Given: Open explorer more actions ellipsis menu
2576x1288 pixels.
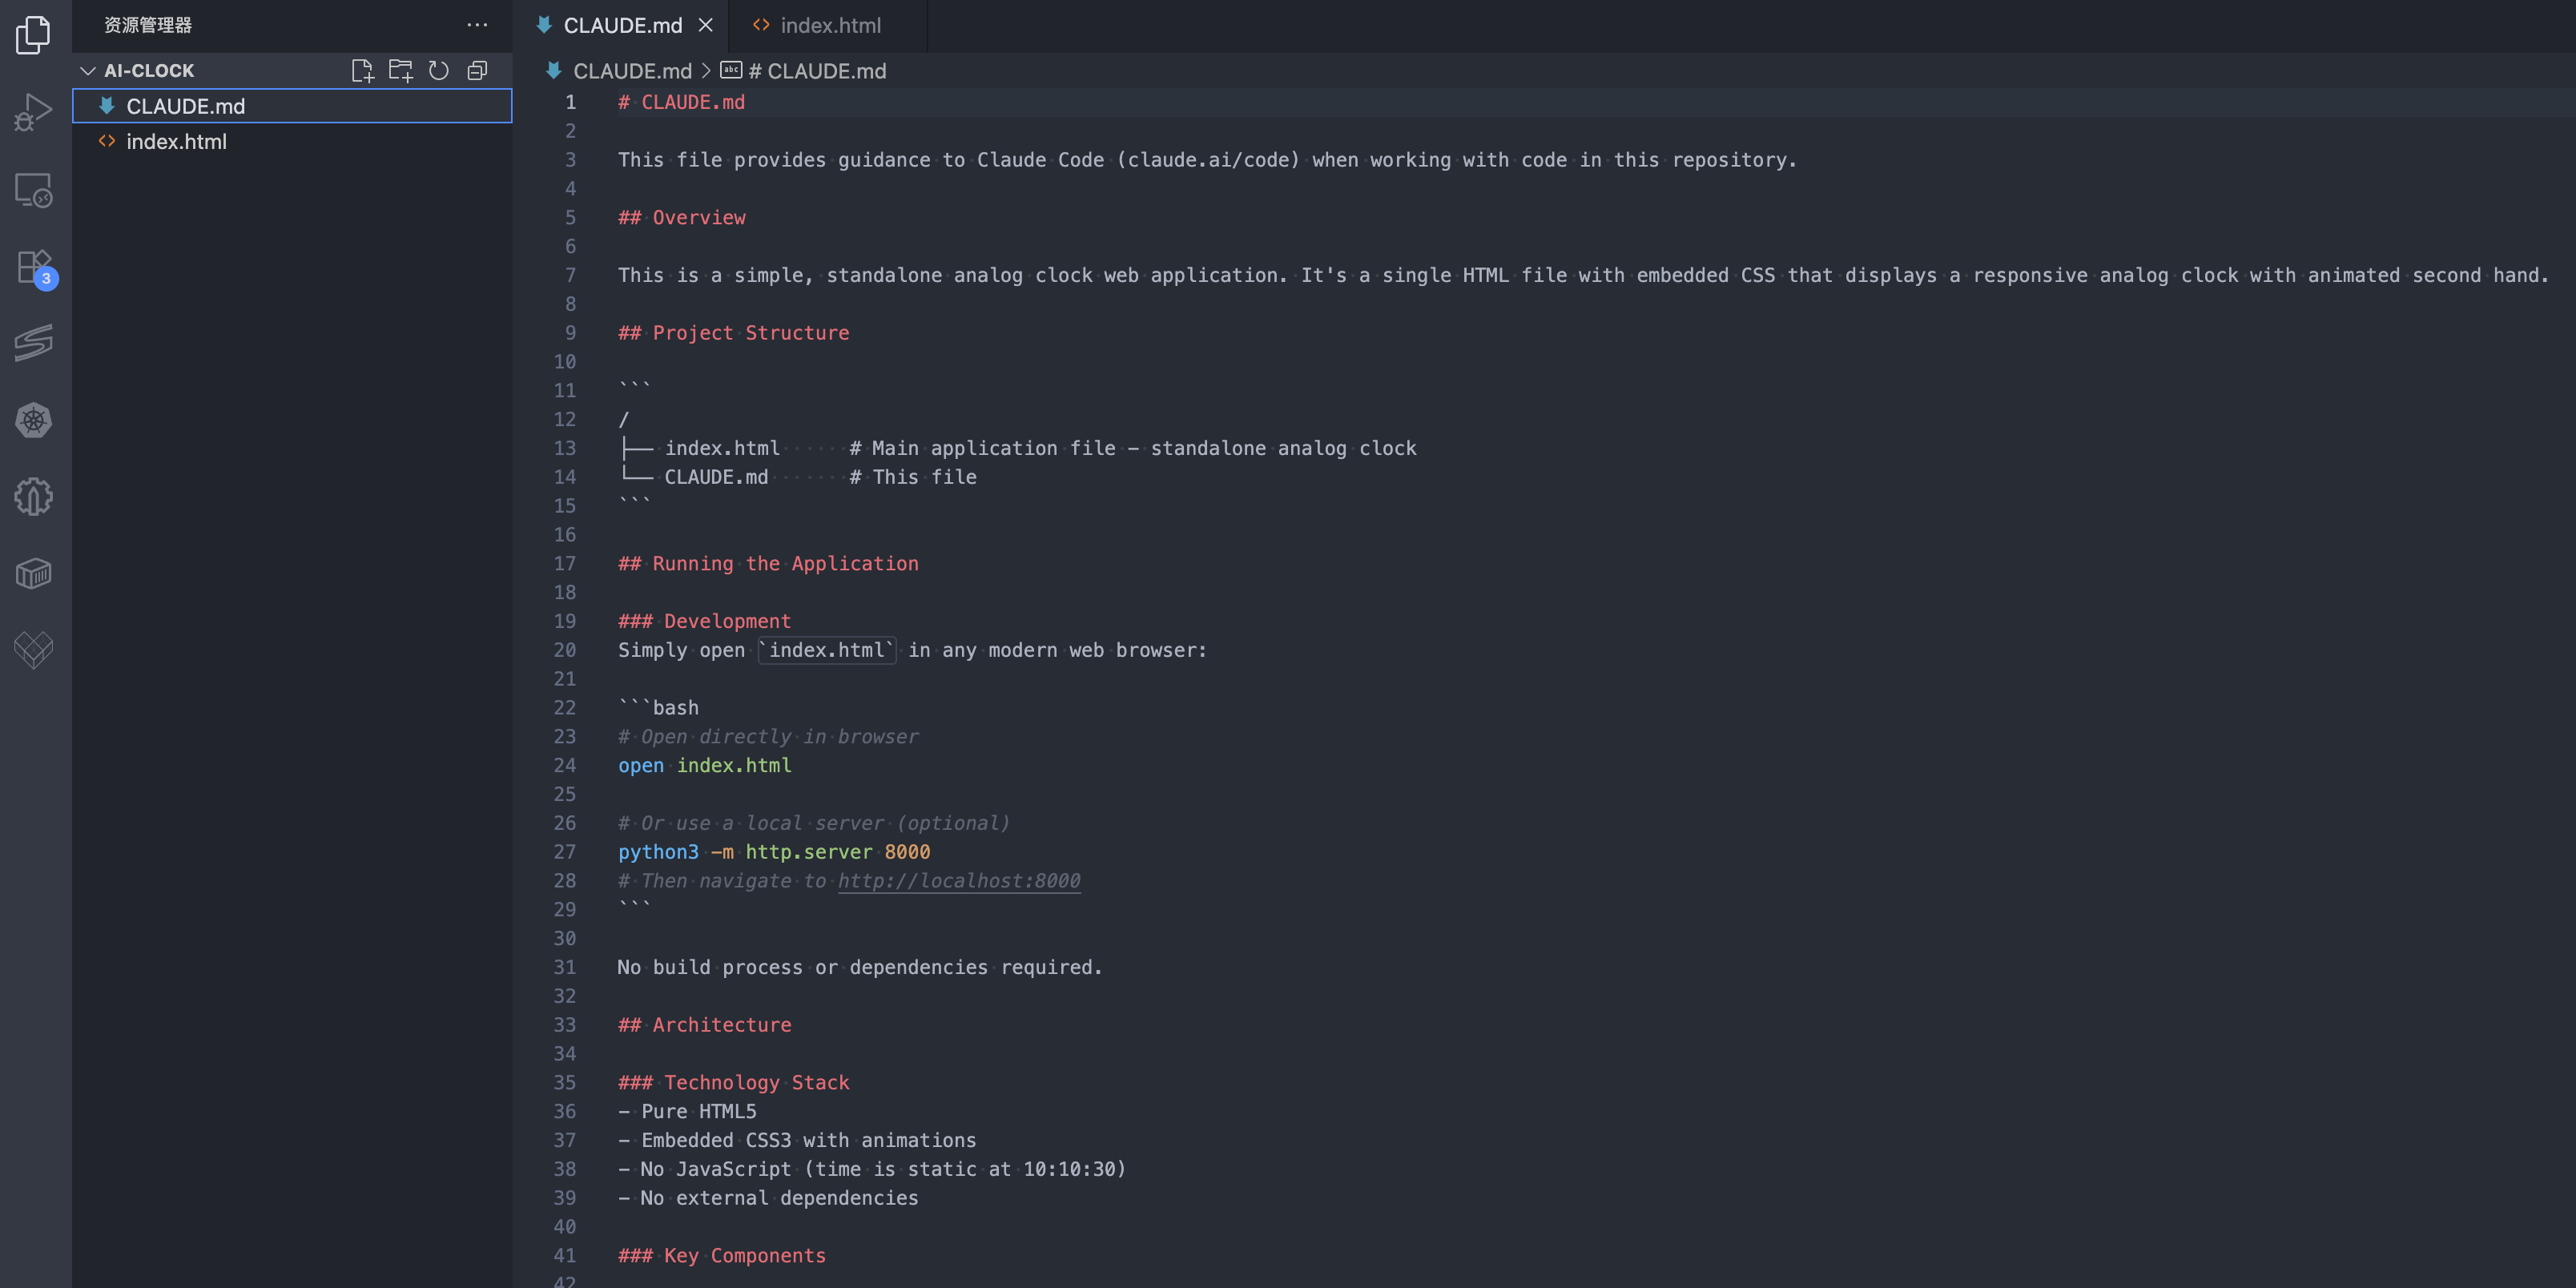Looking at the screenshot, I should click(x=477, y=25).
